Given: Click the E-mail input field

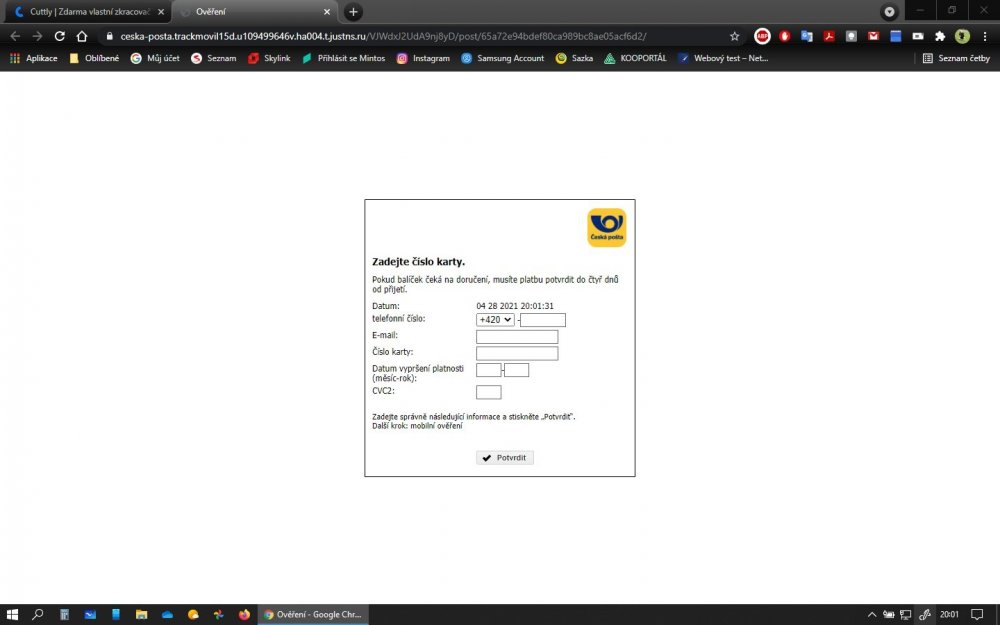Looking at the screenshot, I should [517, 337].
